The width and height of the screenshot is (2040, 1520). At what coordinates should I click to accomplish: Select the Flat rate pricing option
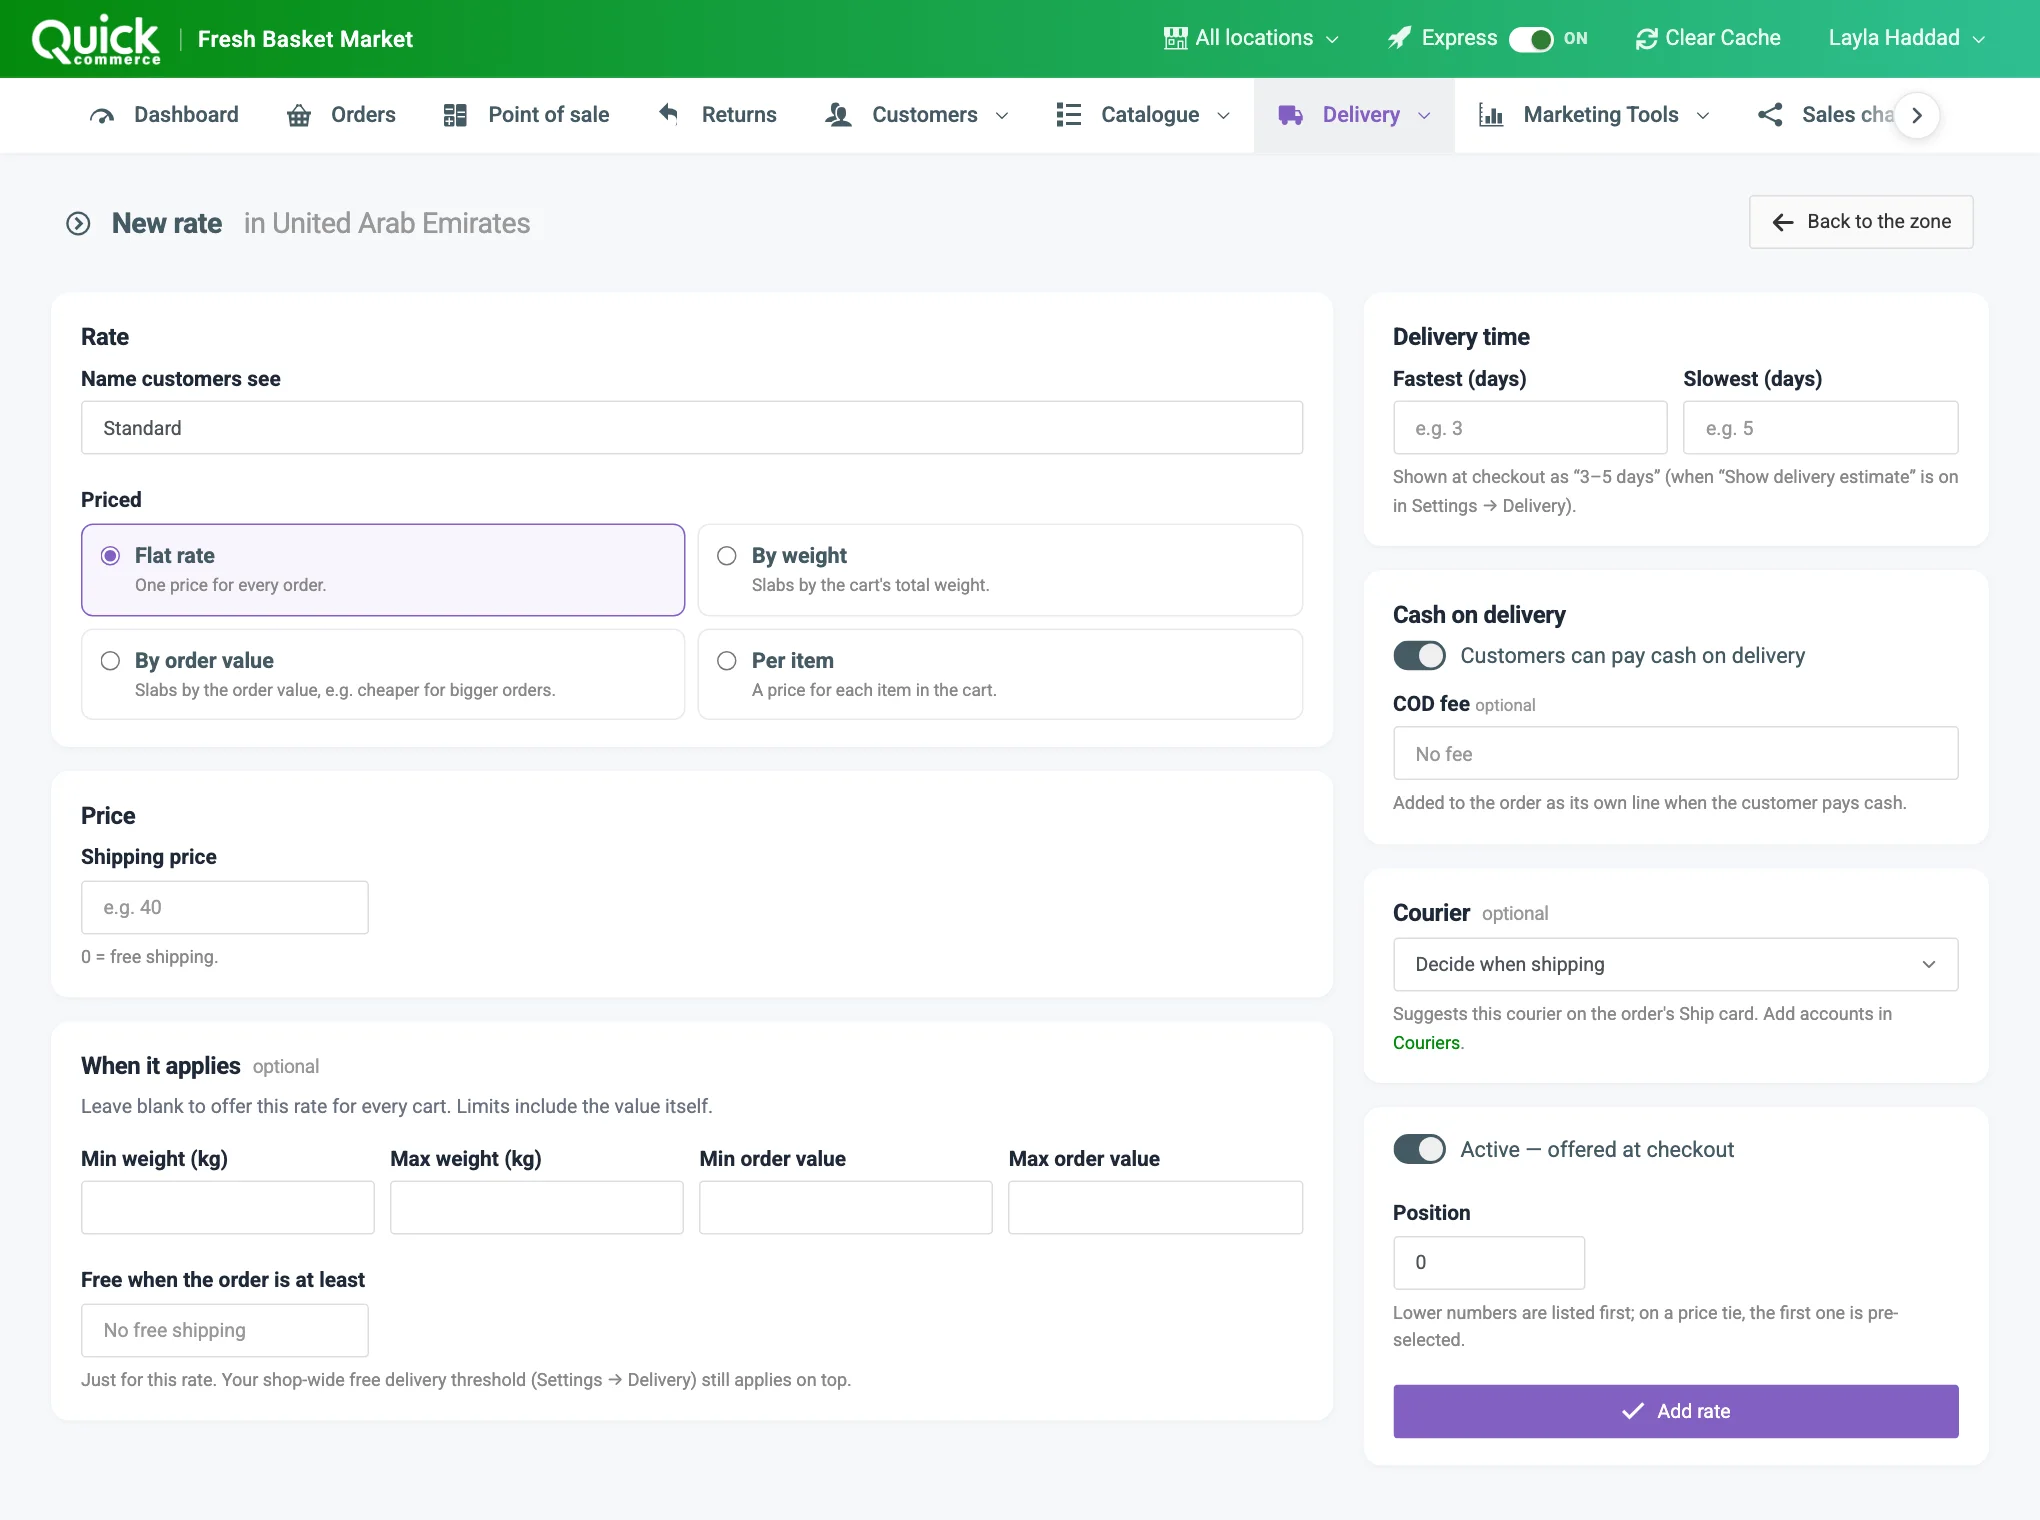(383, 570)
